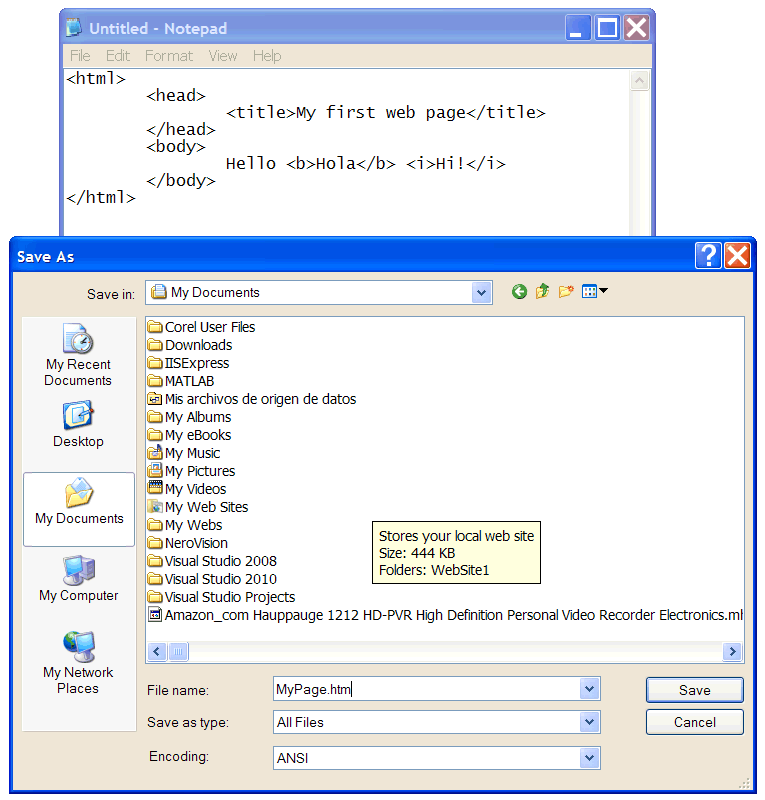Open My Recent Documents in places bar
Viewport: 765px width, 800px height.
pyautogui.click(x=78, y=355)
